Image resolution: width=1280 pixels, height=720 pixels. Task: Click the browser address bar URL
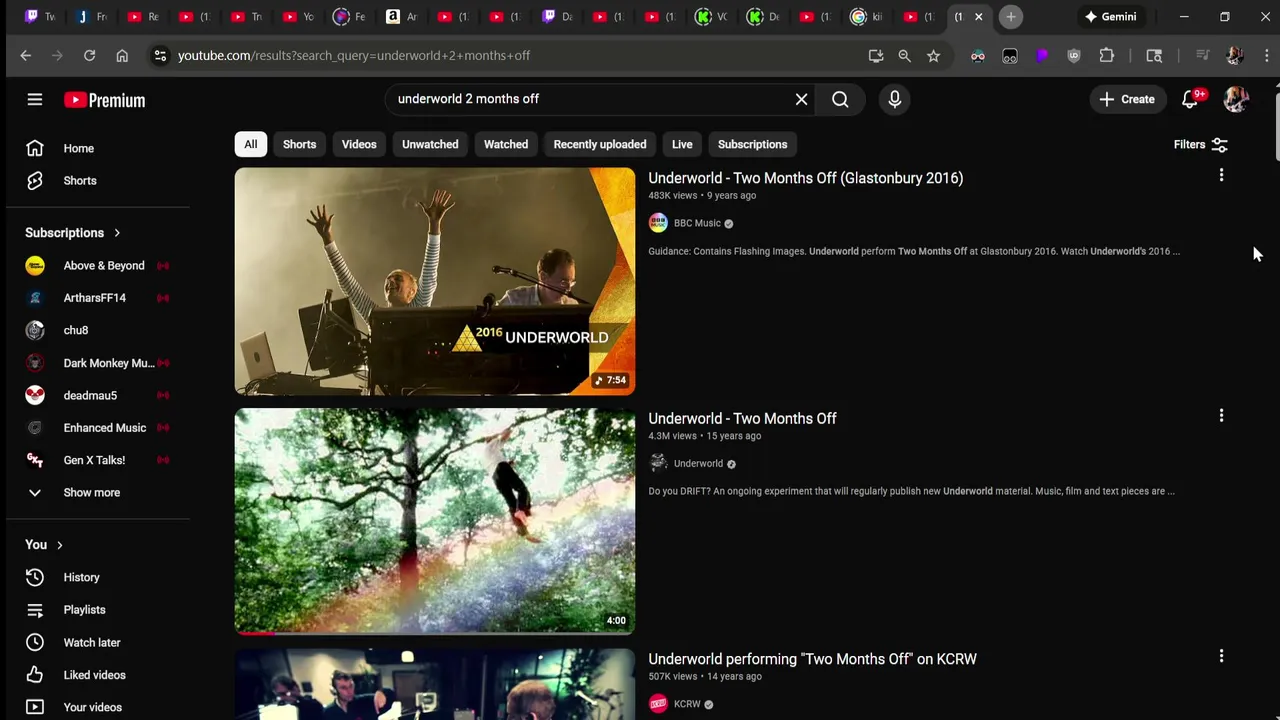[354, 56]
